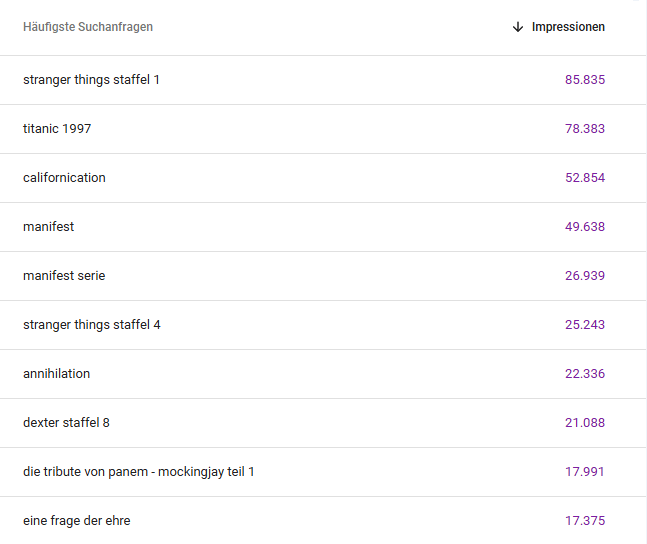The height and width of the screenshot is (544, 647).
Task: Click the impressions value 78.383
Action: (x=585, y=129)
